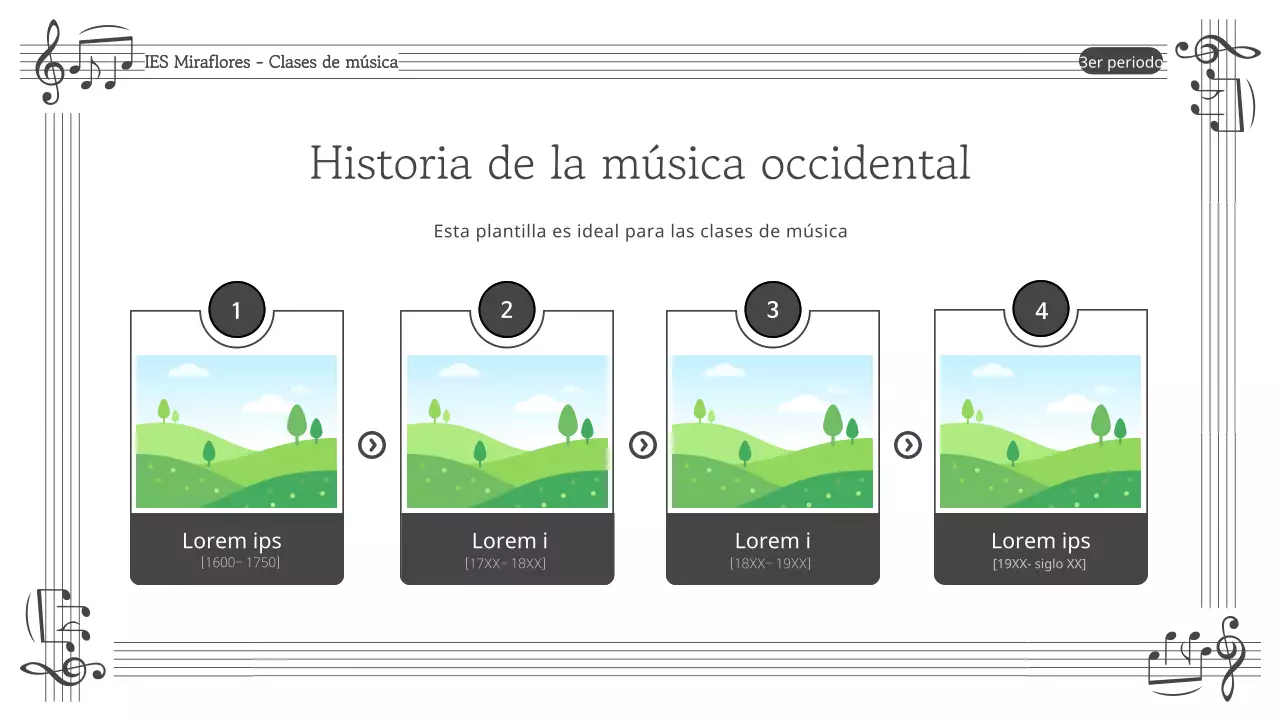Click the numbered circle 1 above the first card
The height and width of the screenshot is (720, 1280).
pyautogui.click(x=237, y=310)
